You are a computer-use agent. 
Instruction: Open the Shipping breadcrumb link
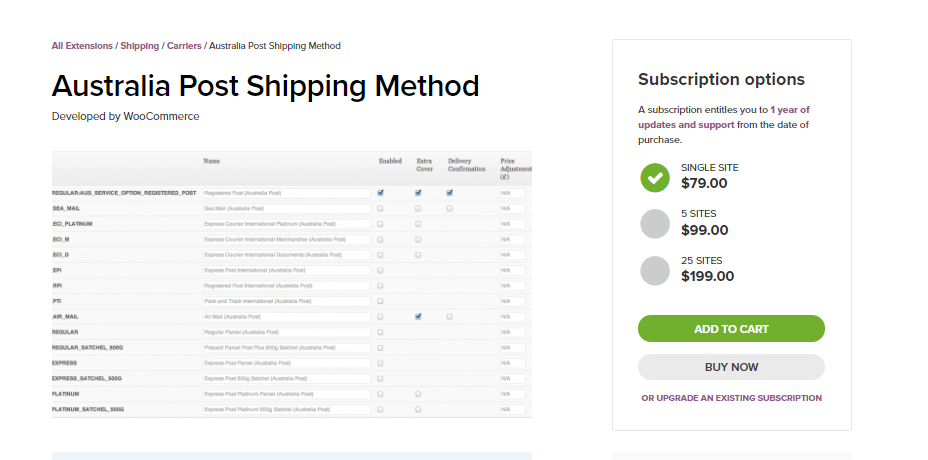[140, 46]
